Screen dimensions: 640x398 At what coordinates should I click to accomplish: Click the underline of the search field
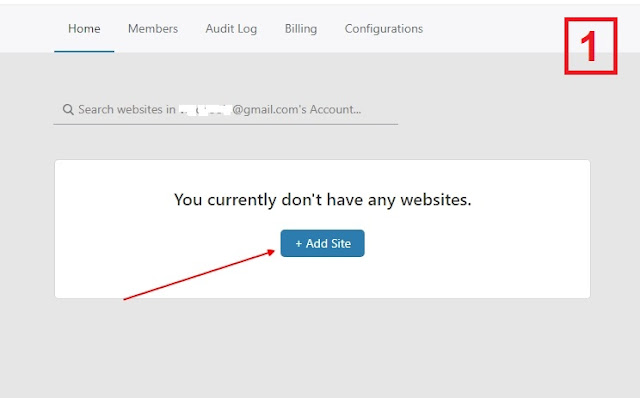226,124
